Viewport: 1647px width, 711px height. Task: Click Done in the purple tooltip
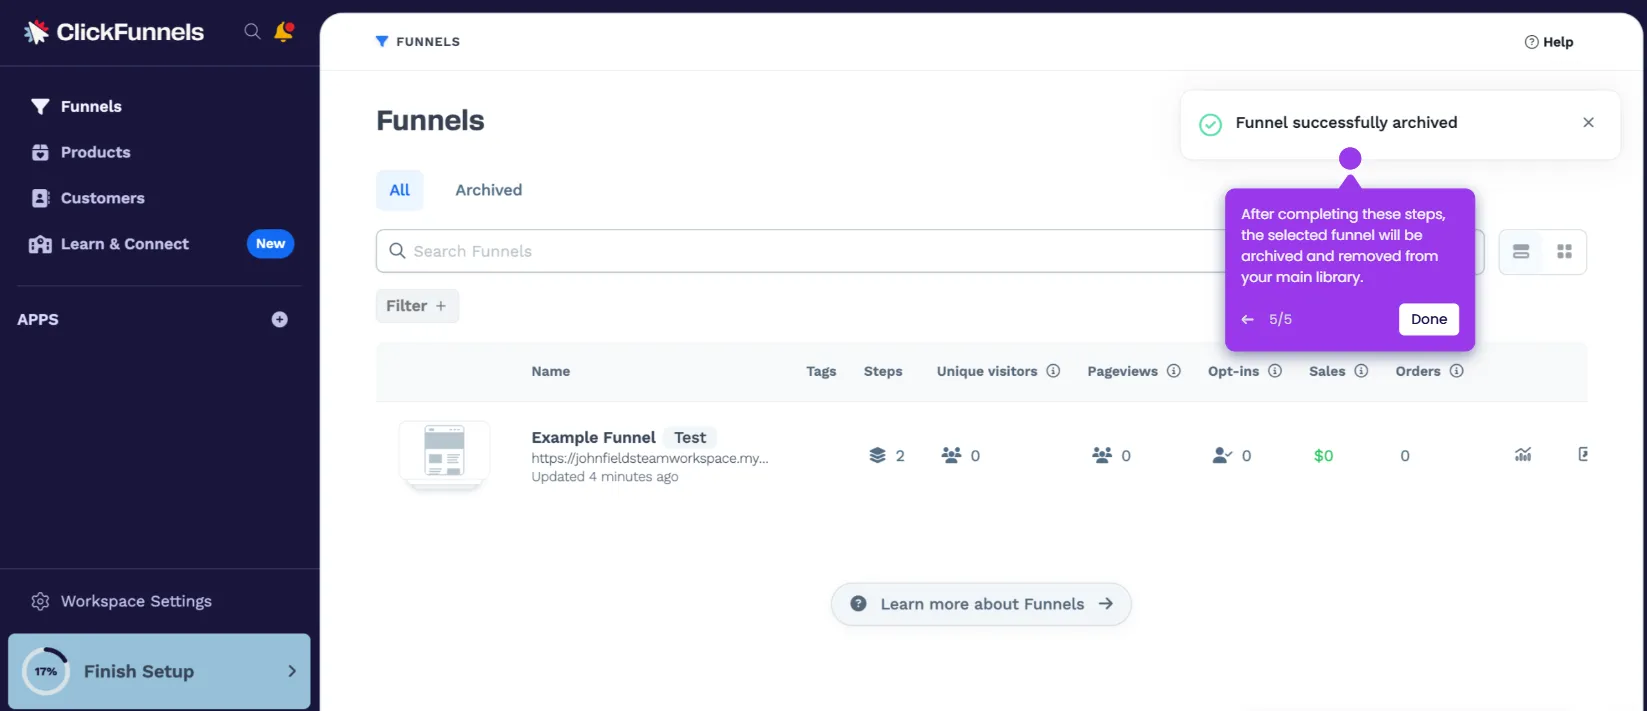(x=1429, y=319)
